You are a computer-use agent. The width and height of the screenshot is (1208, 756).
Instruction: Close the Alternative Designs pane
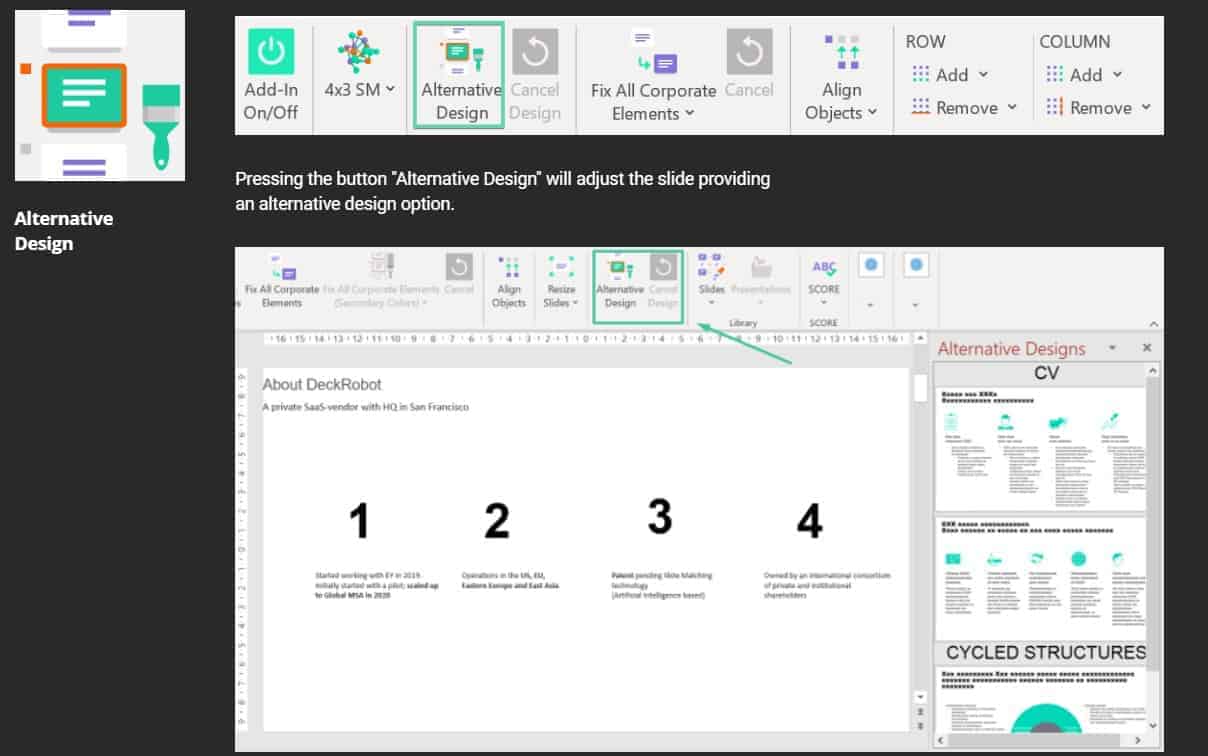[1147, 348]
